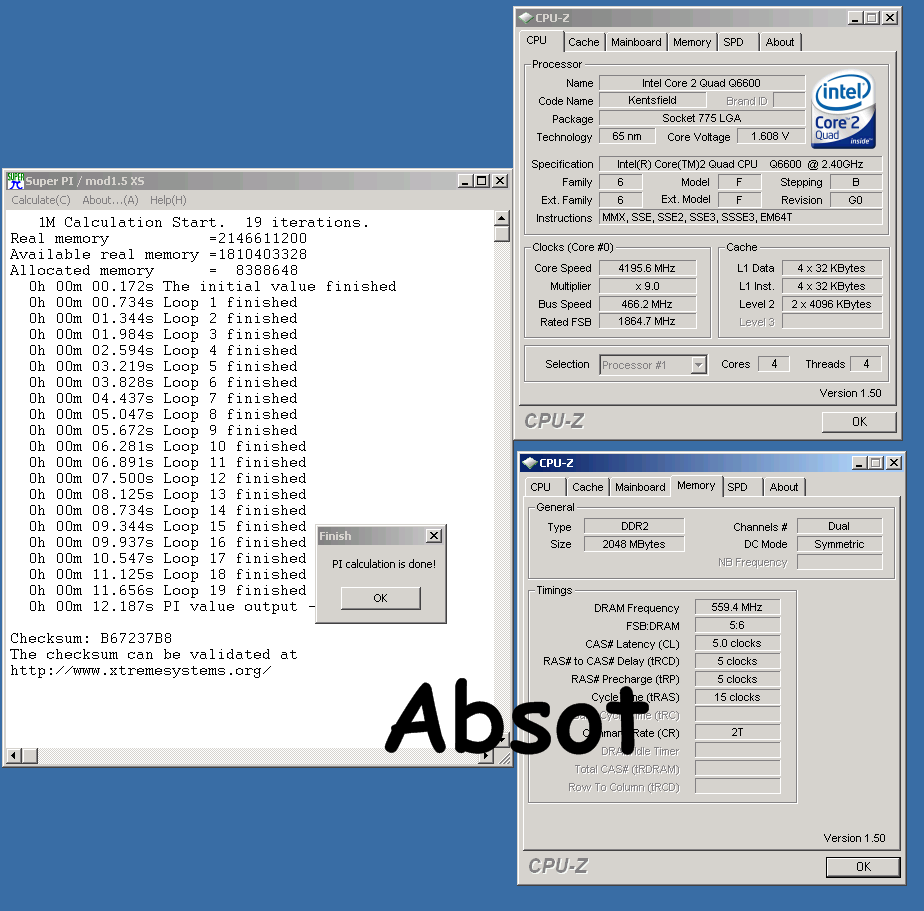Click the FSB:DRAM ratio value 5:6

point(737,625)
